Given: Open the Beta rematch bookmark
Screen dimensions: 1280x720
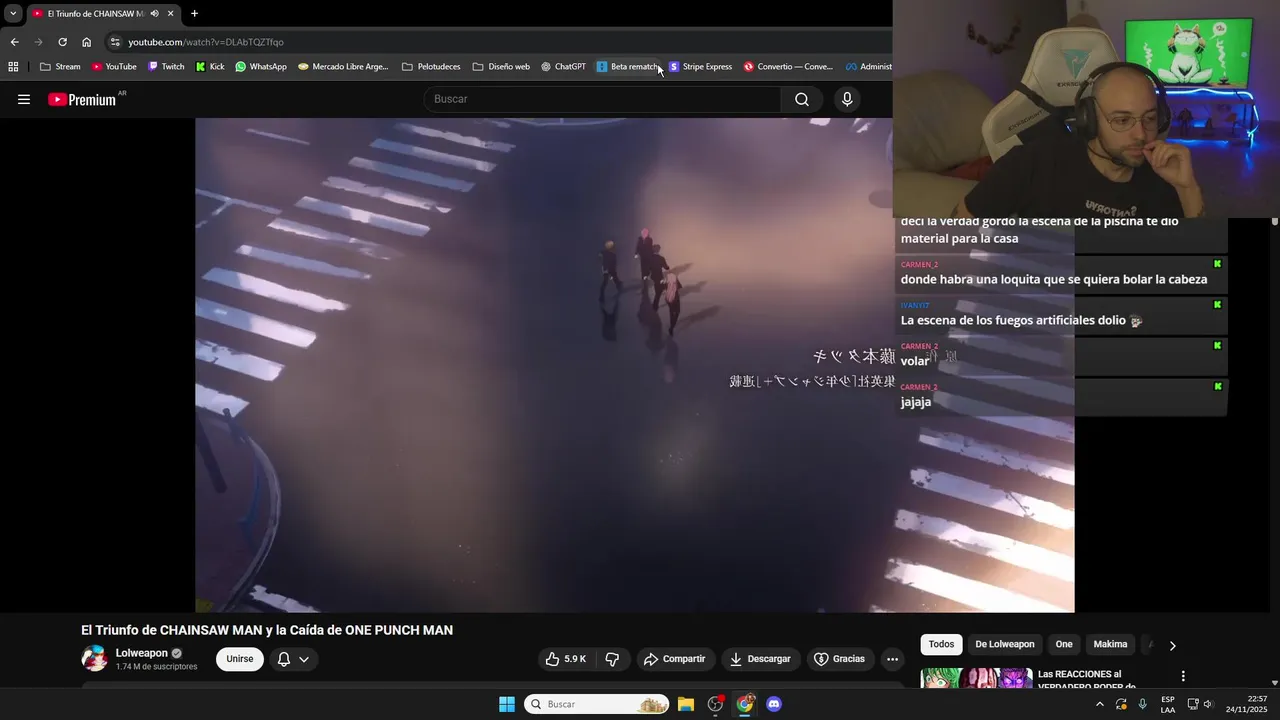Looking at the screenshot, I should 628,67.
